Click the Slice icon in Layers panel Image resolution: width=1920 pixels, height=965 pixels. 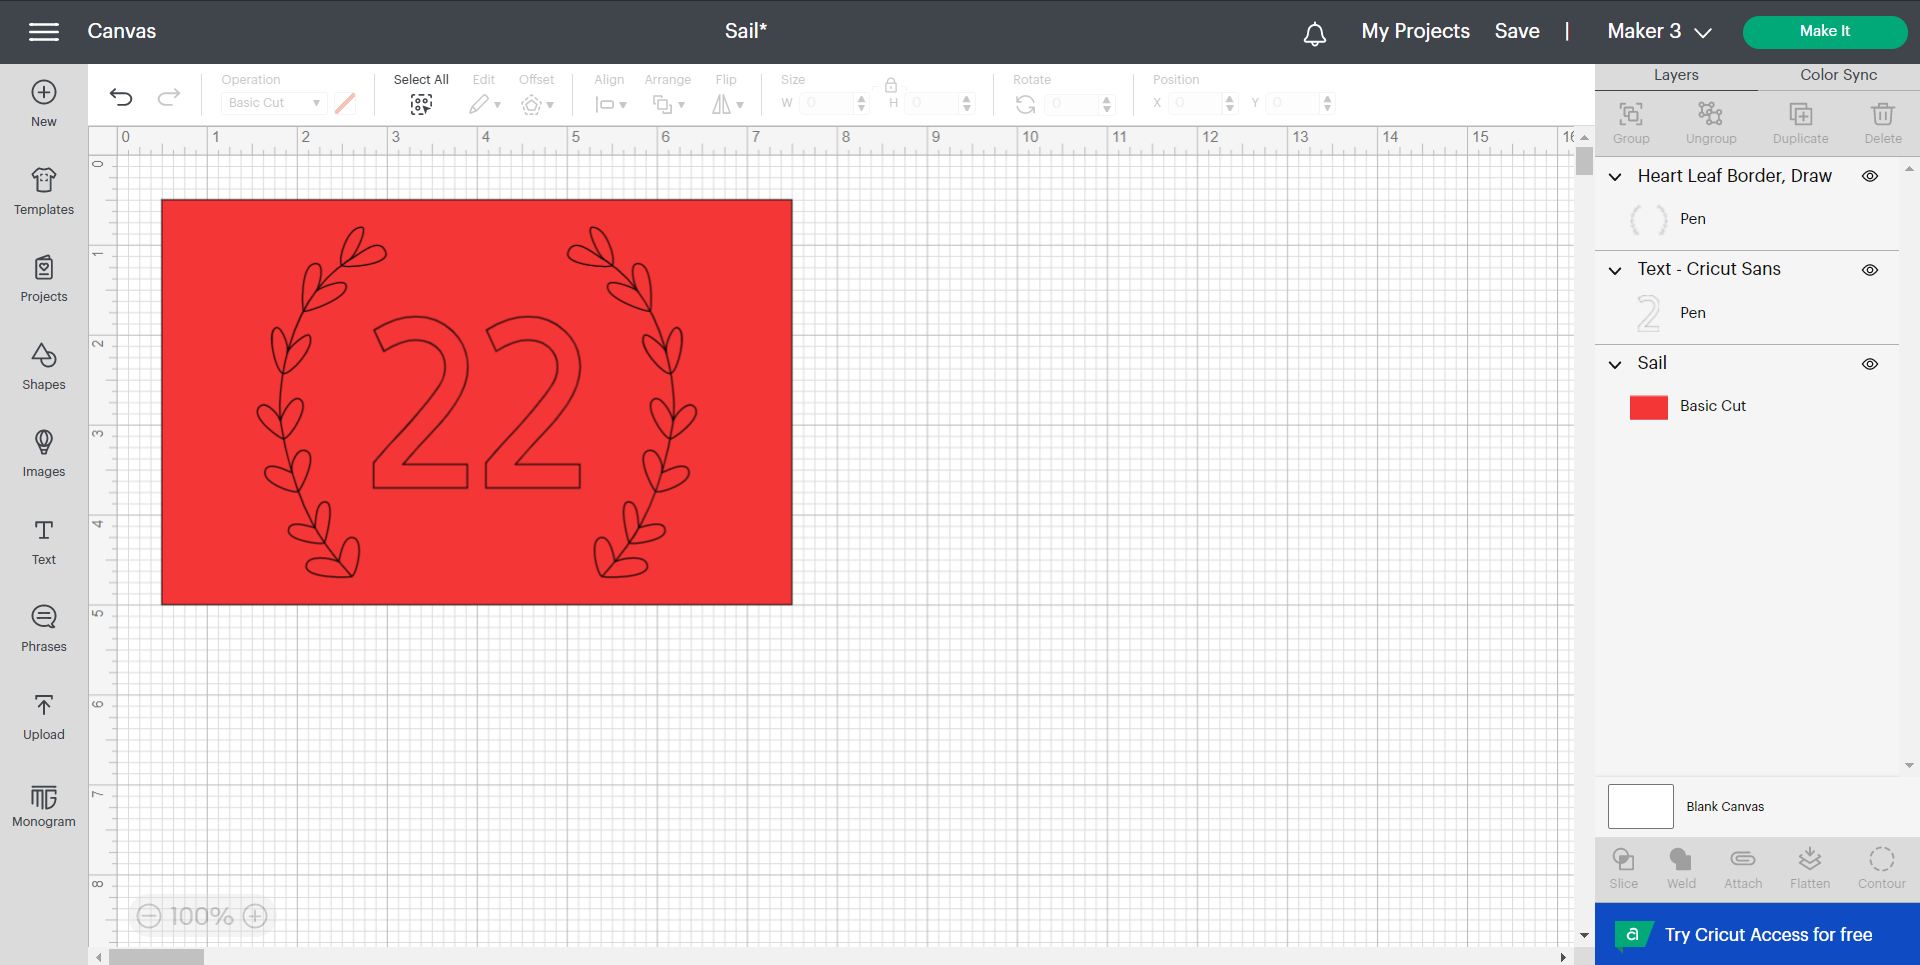(x=1623, y=866)
